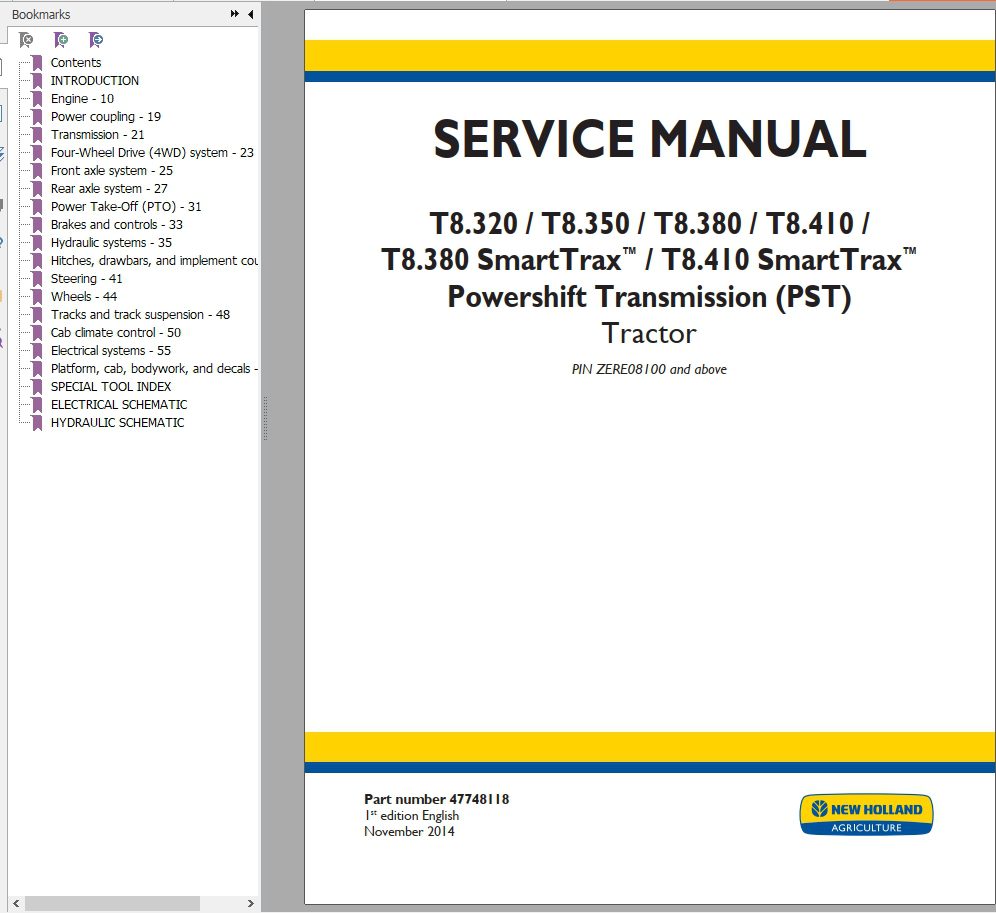
Task: Click the Bookmarks panel title
Action: click(41, 14)
